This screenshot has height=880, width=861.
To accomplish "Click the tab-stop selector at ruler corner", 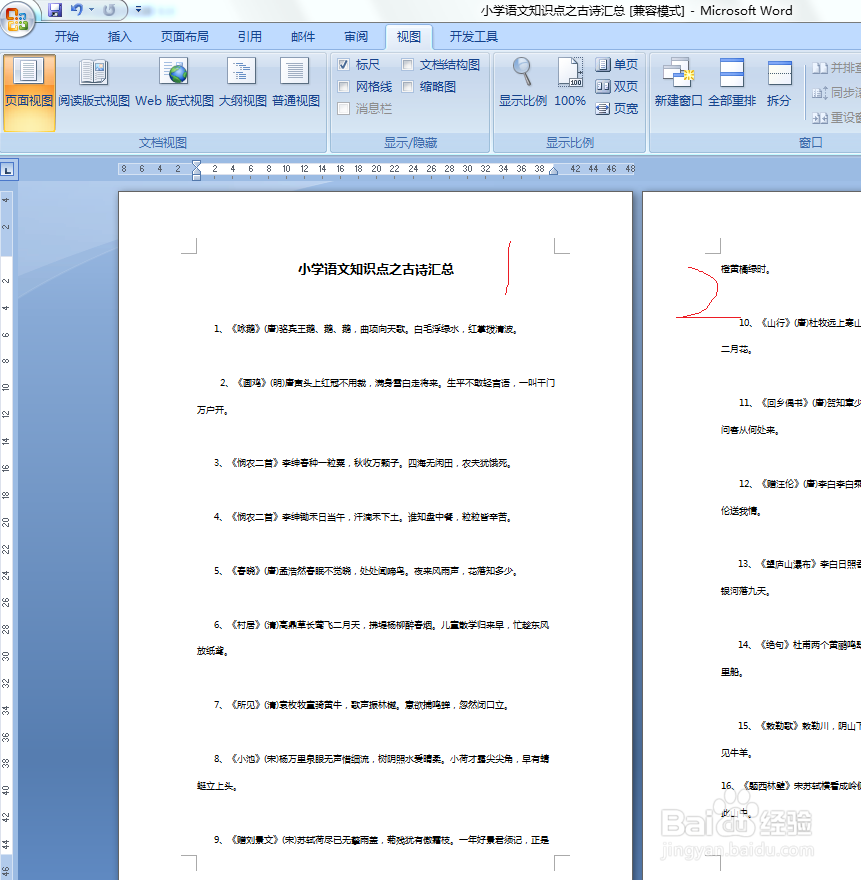I will pos(8,169).
